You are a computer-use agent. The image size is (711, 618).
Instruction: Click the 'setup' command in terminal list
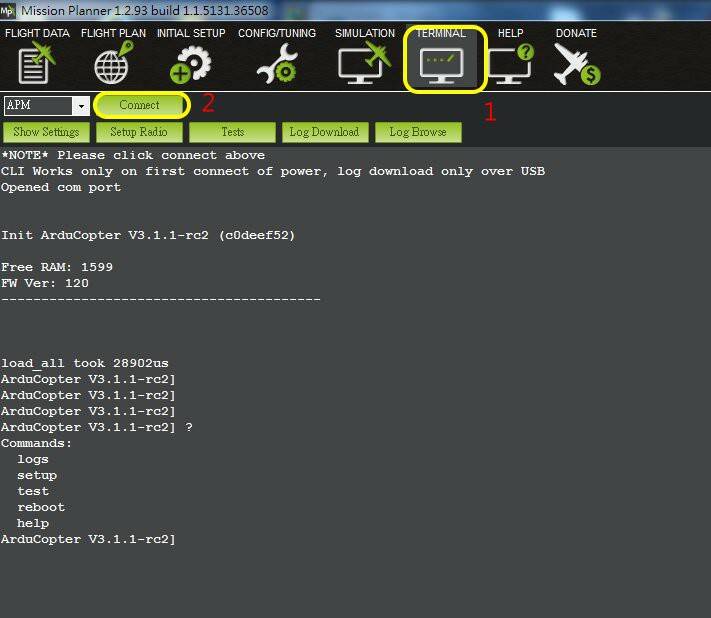click(x=37, y=475)
